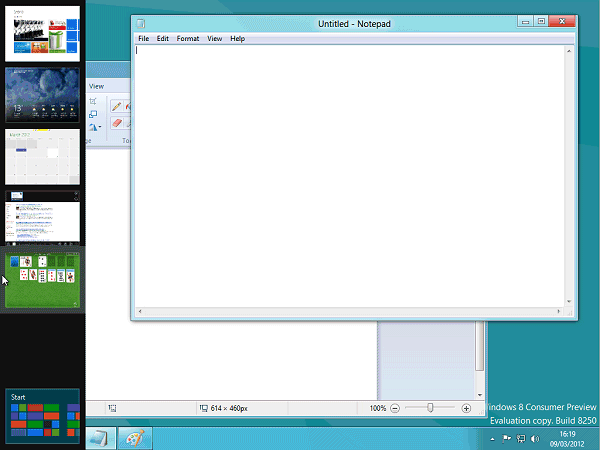Click the Paint zoom slider handle
Image resolution: width=600 pixels, height=450 pixels.
(x=430, y=408)
